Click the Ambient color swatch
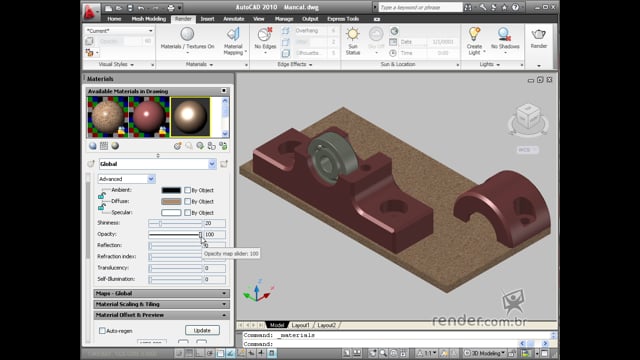The width and height of the screenshot is (640, 360). coord(171,190)
